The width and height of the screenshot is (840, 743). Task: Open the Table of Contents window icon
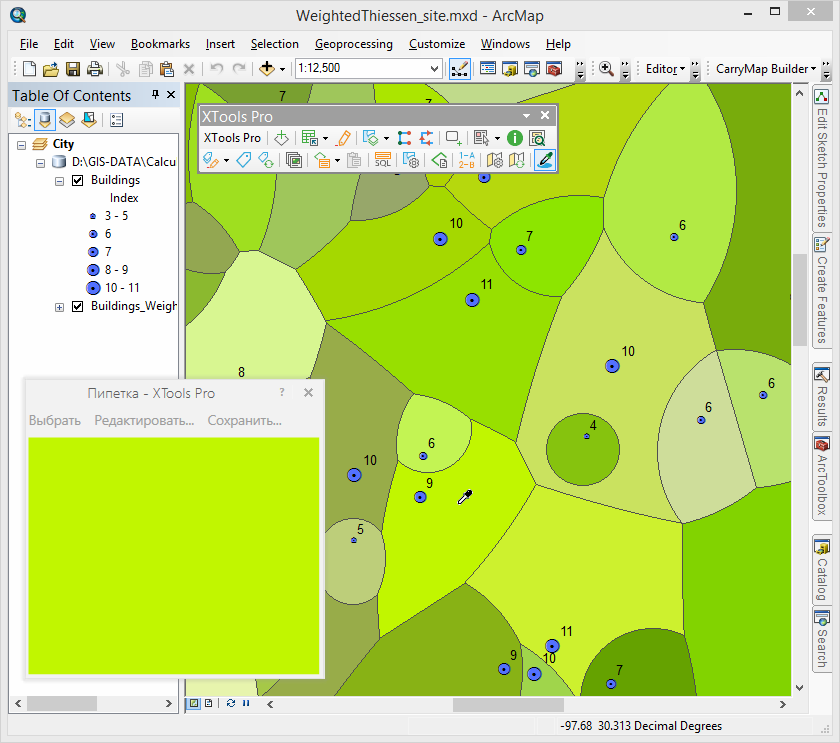click(488, 68)
